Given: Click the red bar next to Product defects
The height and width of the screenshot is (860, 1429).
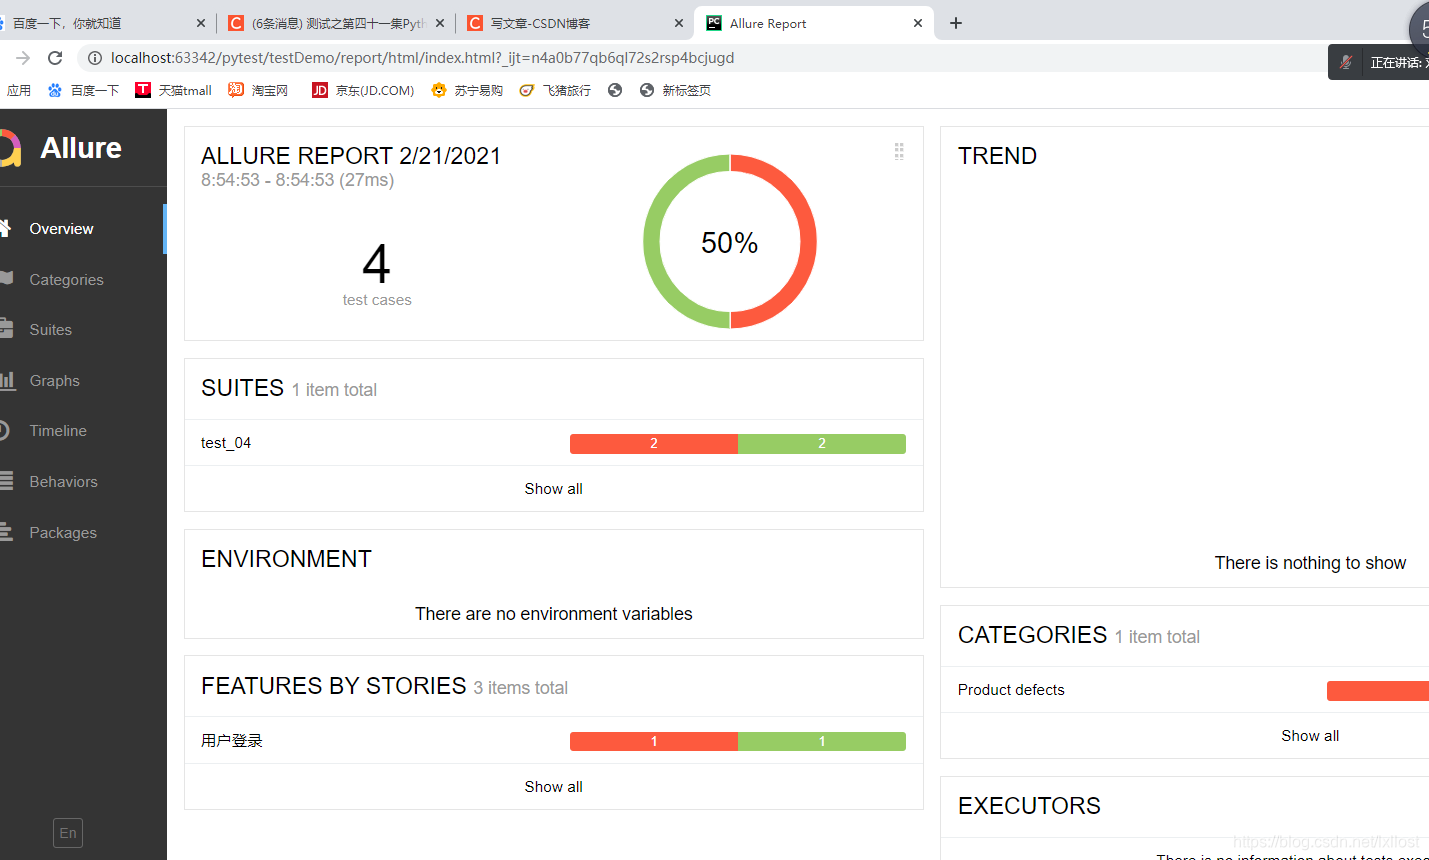Looking at the screenshot, I should (x=1378, y=691).
